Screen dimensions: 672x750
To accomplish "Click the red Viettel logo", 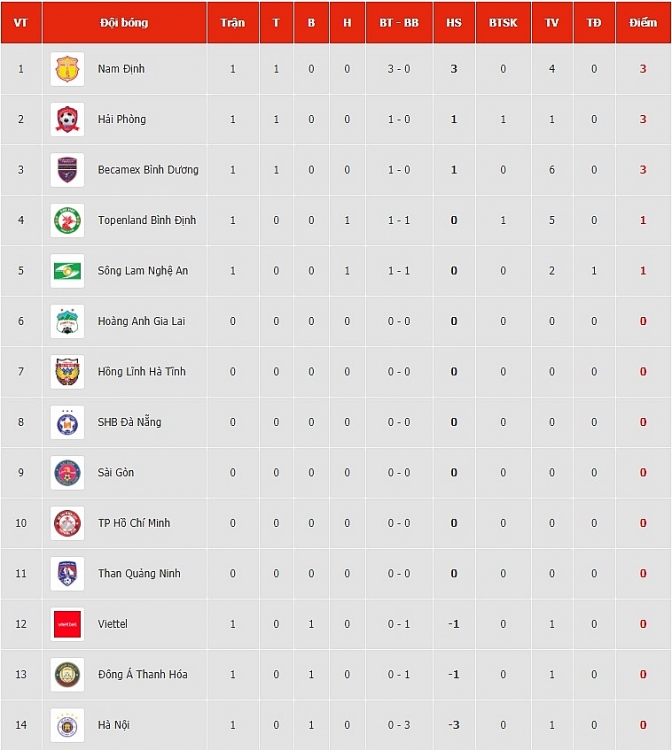I will pyautogui.click(x=67, y=624).
